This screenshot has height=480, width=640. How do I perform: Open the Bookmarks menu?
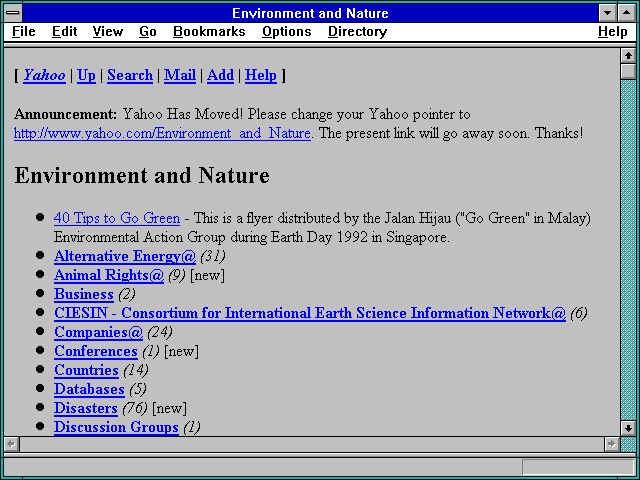[x=209, y=31]
